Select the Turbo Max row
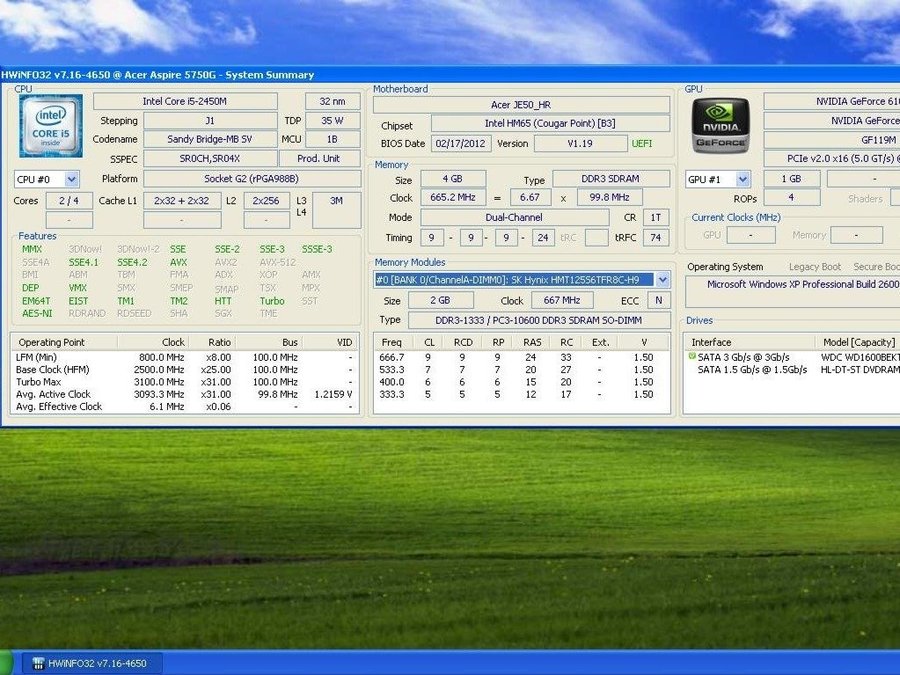The width and height of the screenshot is (900, 675). tap(184, 382)
